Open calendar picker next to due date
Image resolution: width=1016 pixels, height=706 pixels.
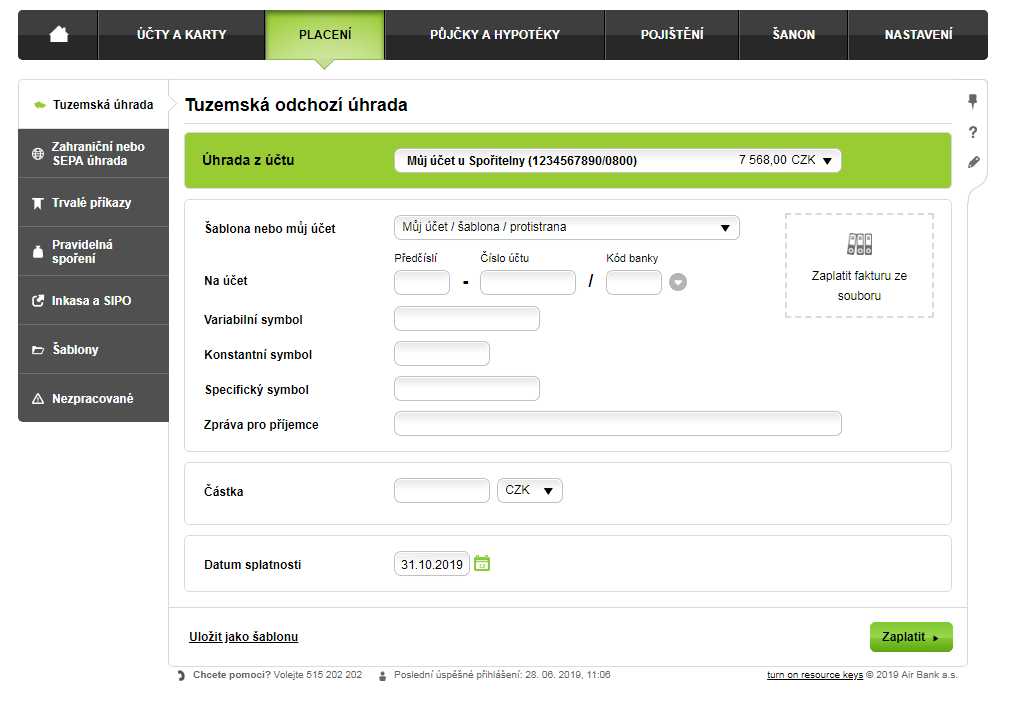[x=482, y=564]
